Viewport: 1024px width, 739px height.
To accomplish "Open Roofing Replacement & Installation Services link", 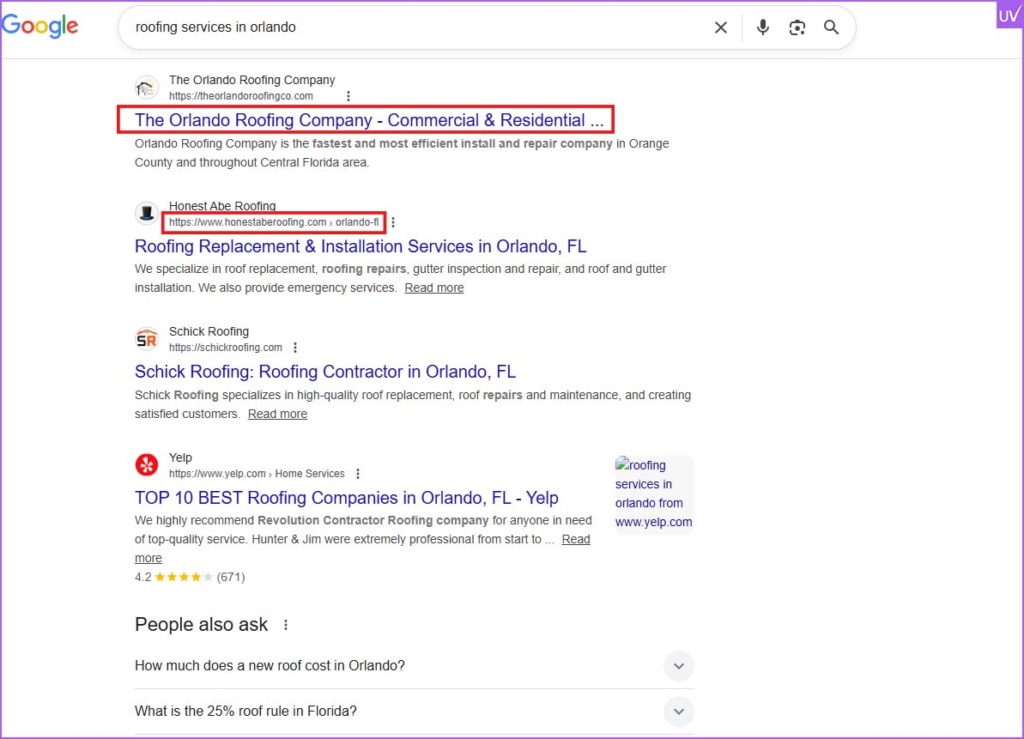I will coord(360,246).
